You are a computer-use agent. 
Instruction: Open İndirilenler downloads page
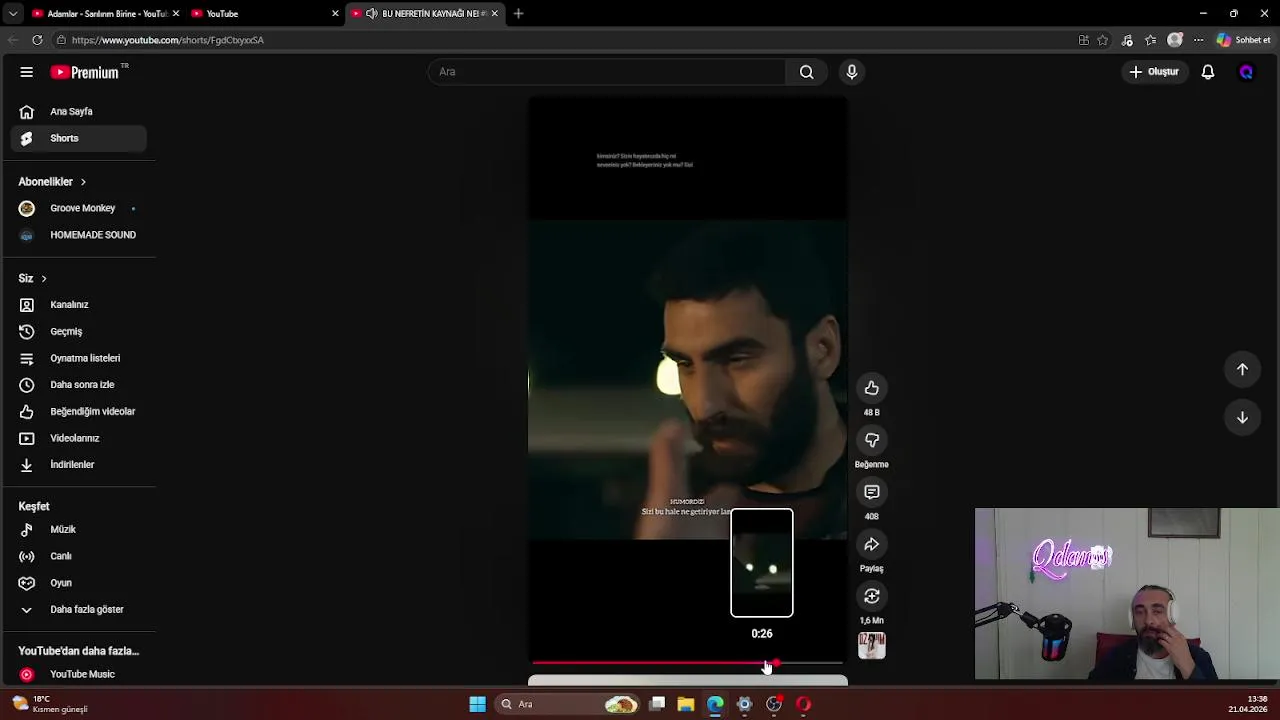pos(78,464)
